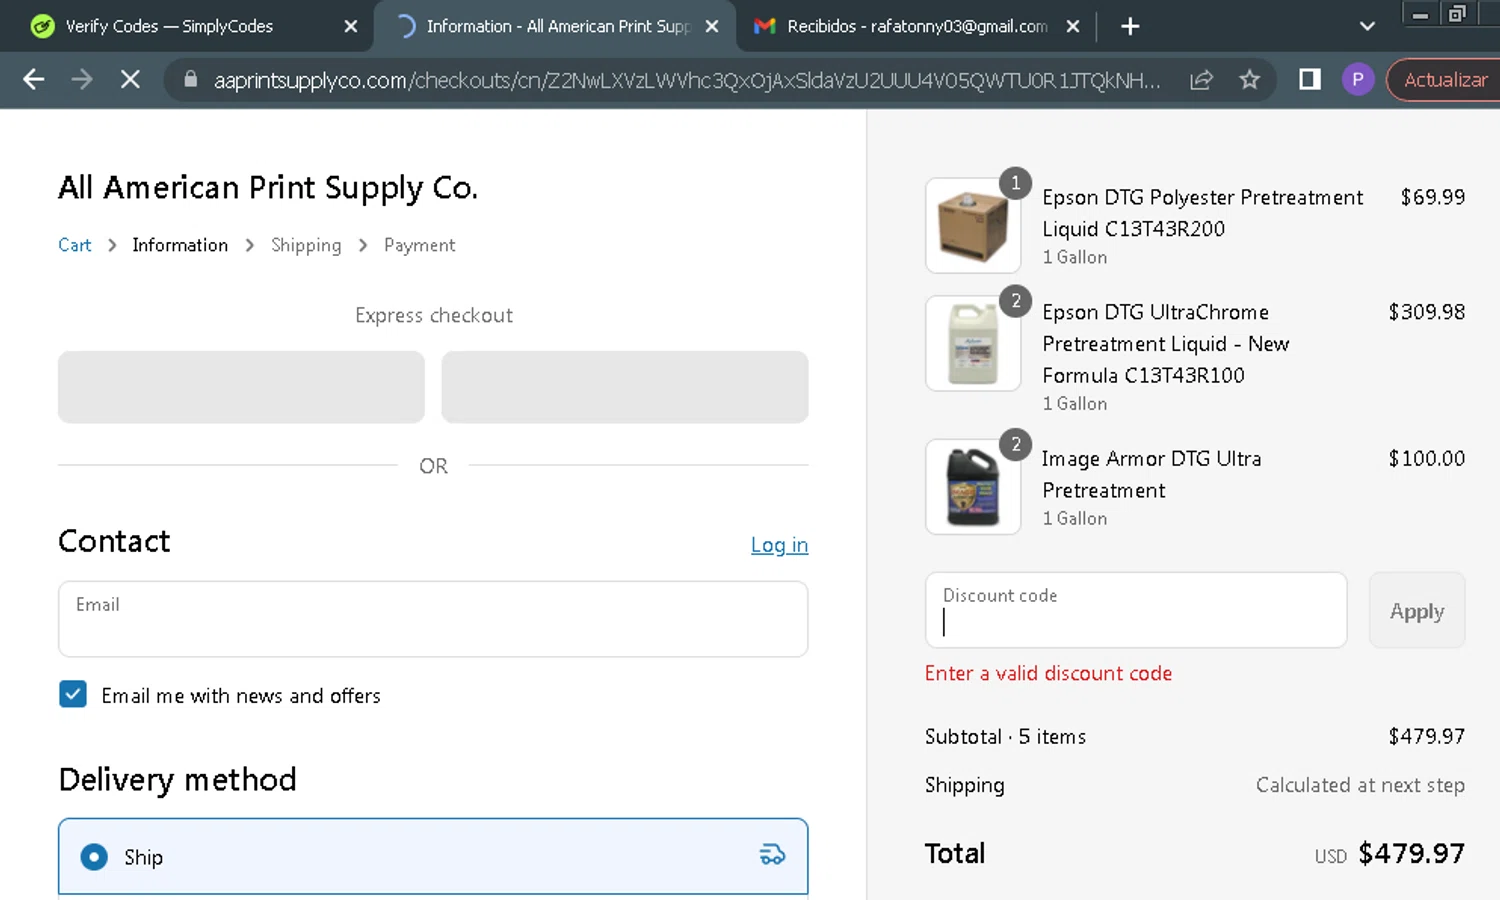Click quantity badge on Epson UltraChrome item

pos(1015,301)
